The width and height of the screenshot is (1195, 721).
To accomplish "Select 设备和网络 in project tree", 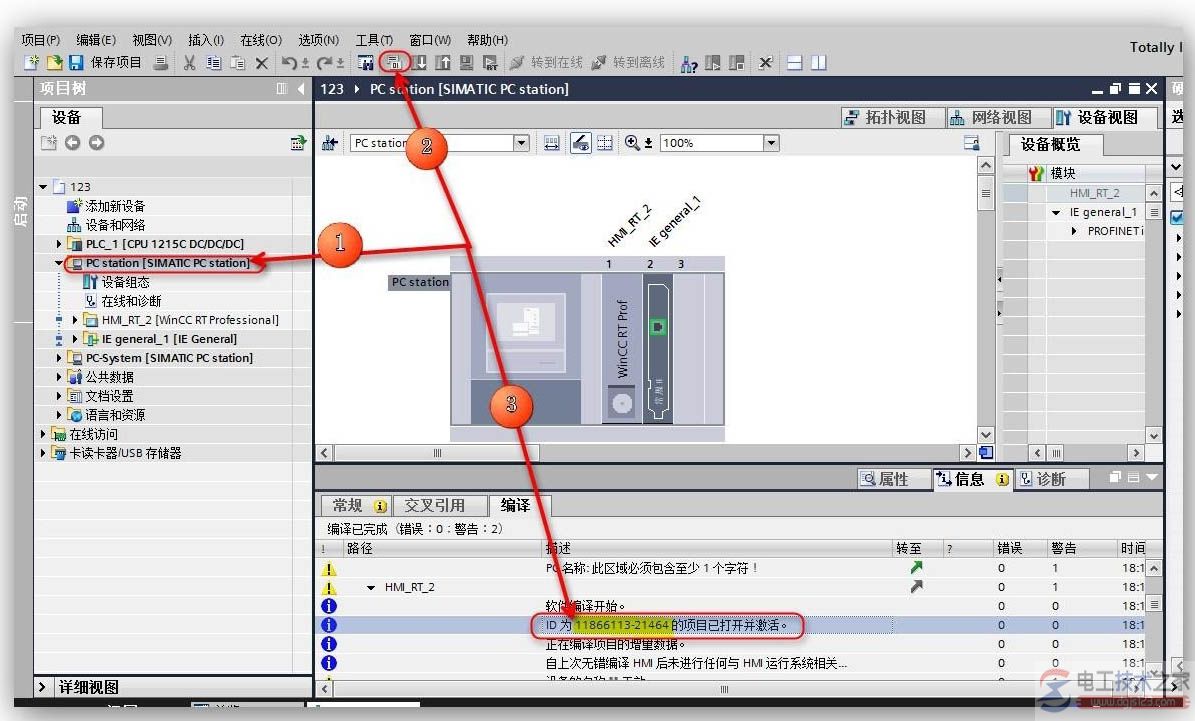I will pyautogui.click(x=106, y=225).
